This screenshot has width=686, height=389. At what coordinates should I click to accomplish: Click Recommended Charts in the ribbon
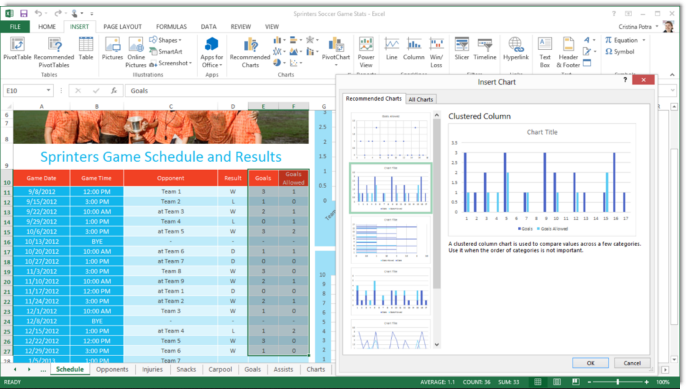[250, 53]
